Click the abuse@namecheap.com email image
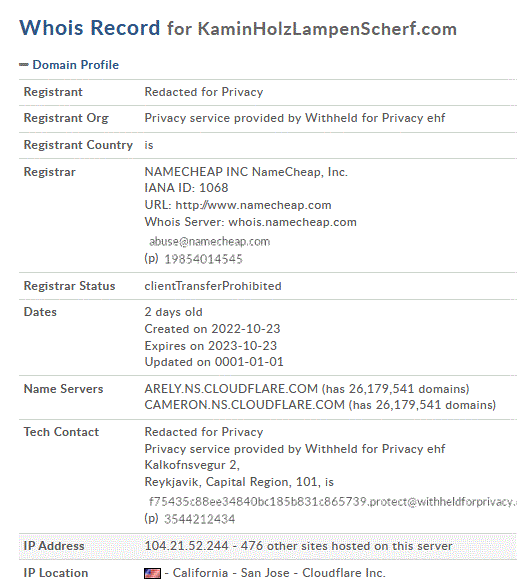517x585 pixels. [x=209, y=241]
